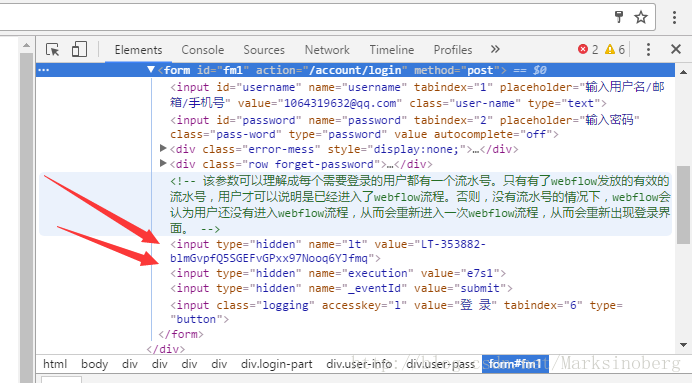
Task: Toggle the device toolbar icon
Action: pyautogui.click(x=79, y=49)
